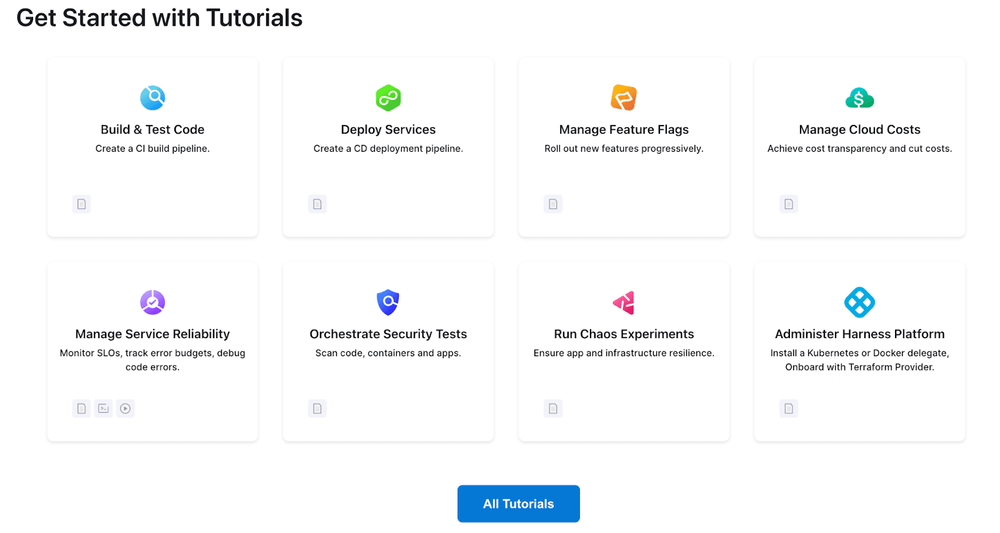Screen dimensions: 1000x533
Task: Click the All Tutorials button
Action: [518, 504]
